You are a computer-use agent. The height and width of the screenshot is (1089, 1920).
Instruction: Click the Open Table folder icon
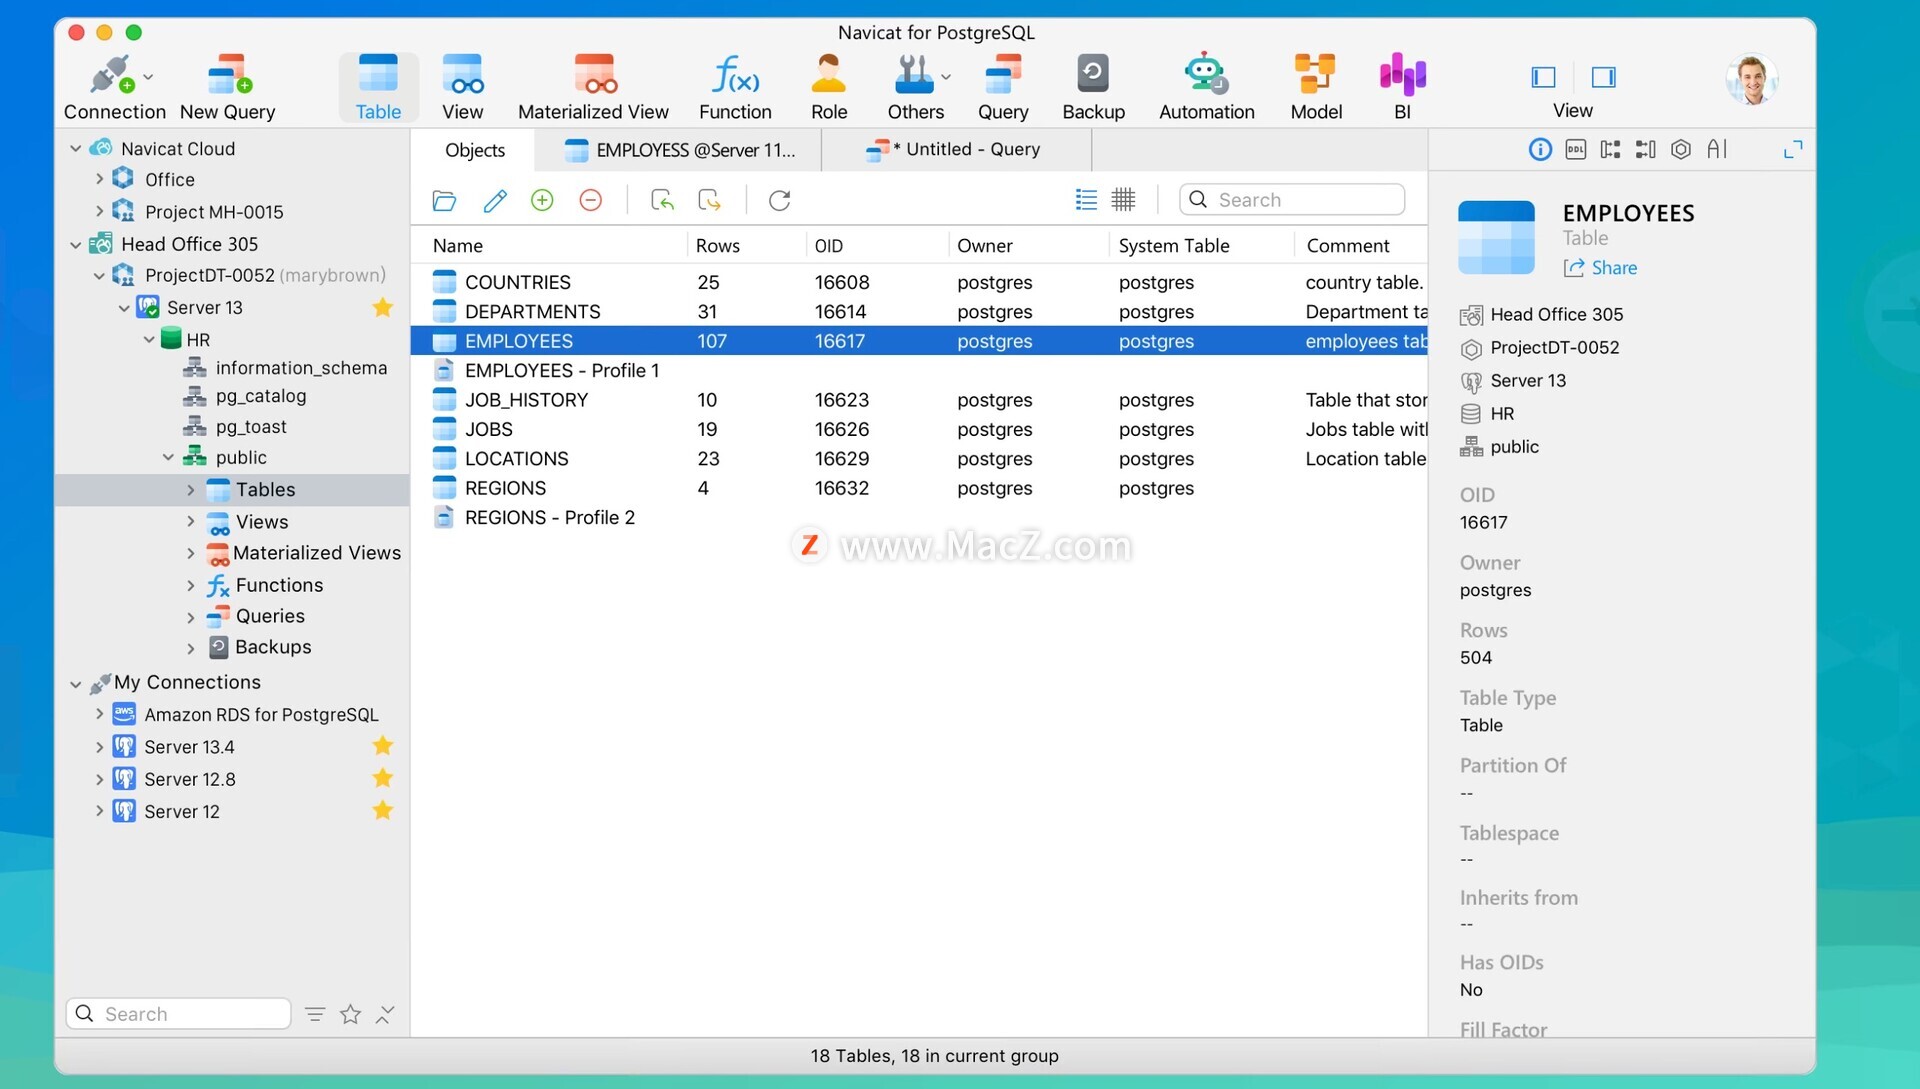coord(444,201)
